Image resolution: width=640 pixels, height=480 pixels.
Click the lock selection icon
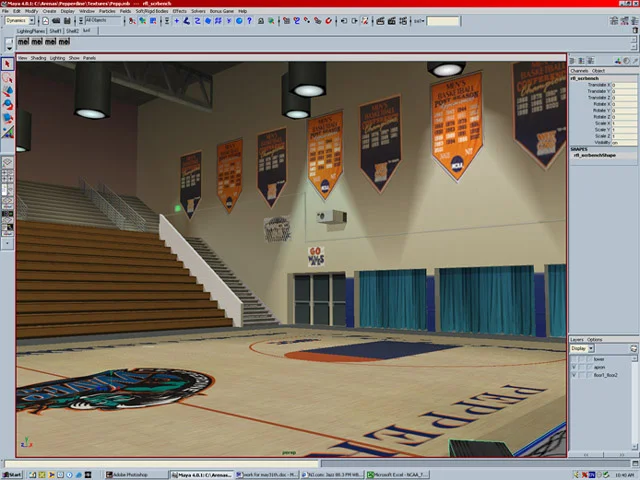(x=261, y=21)
